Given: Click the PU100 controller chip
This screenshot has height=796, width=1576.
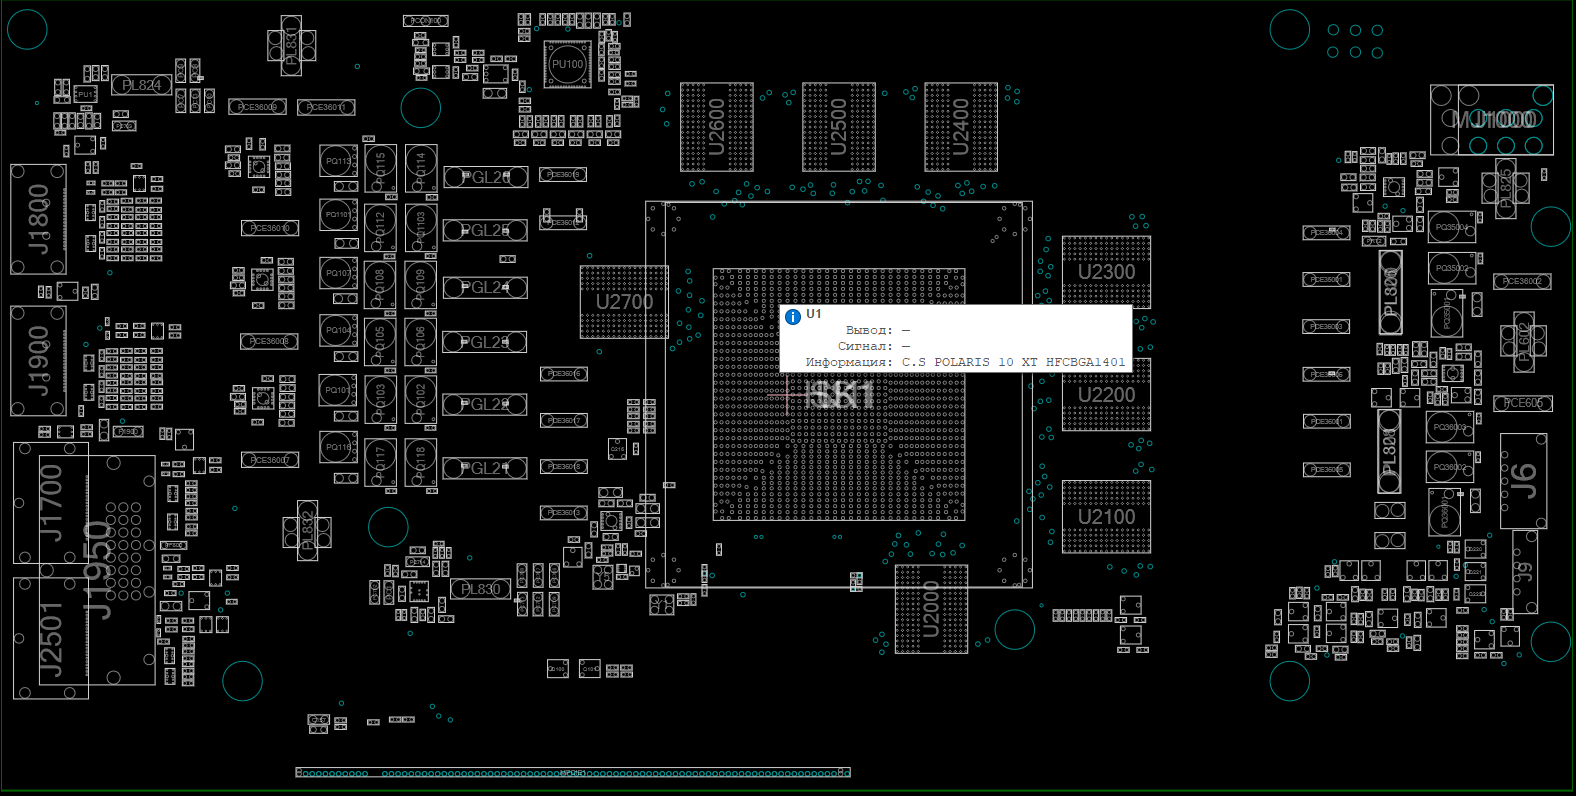Looking at the screenshot, I should 567,65.
